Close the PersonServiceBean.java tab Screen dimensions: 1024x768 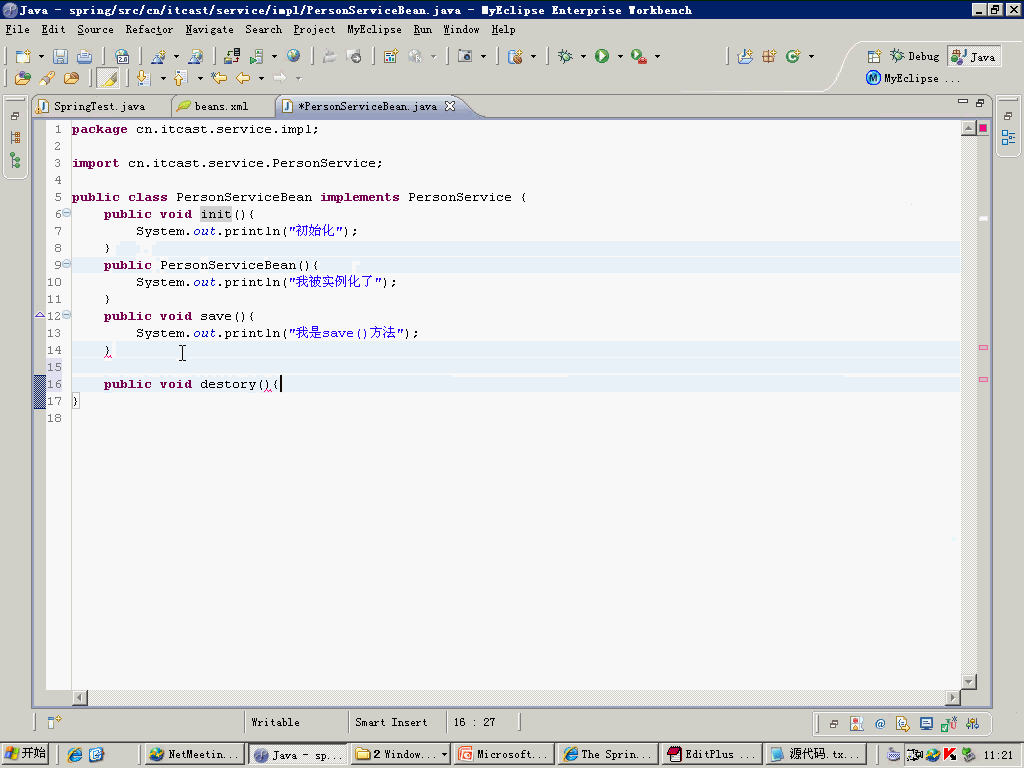click(449, 106)
